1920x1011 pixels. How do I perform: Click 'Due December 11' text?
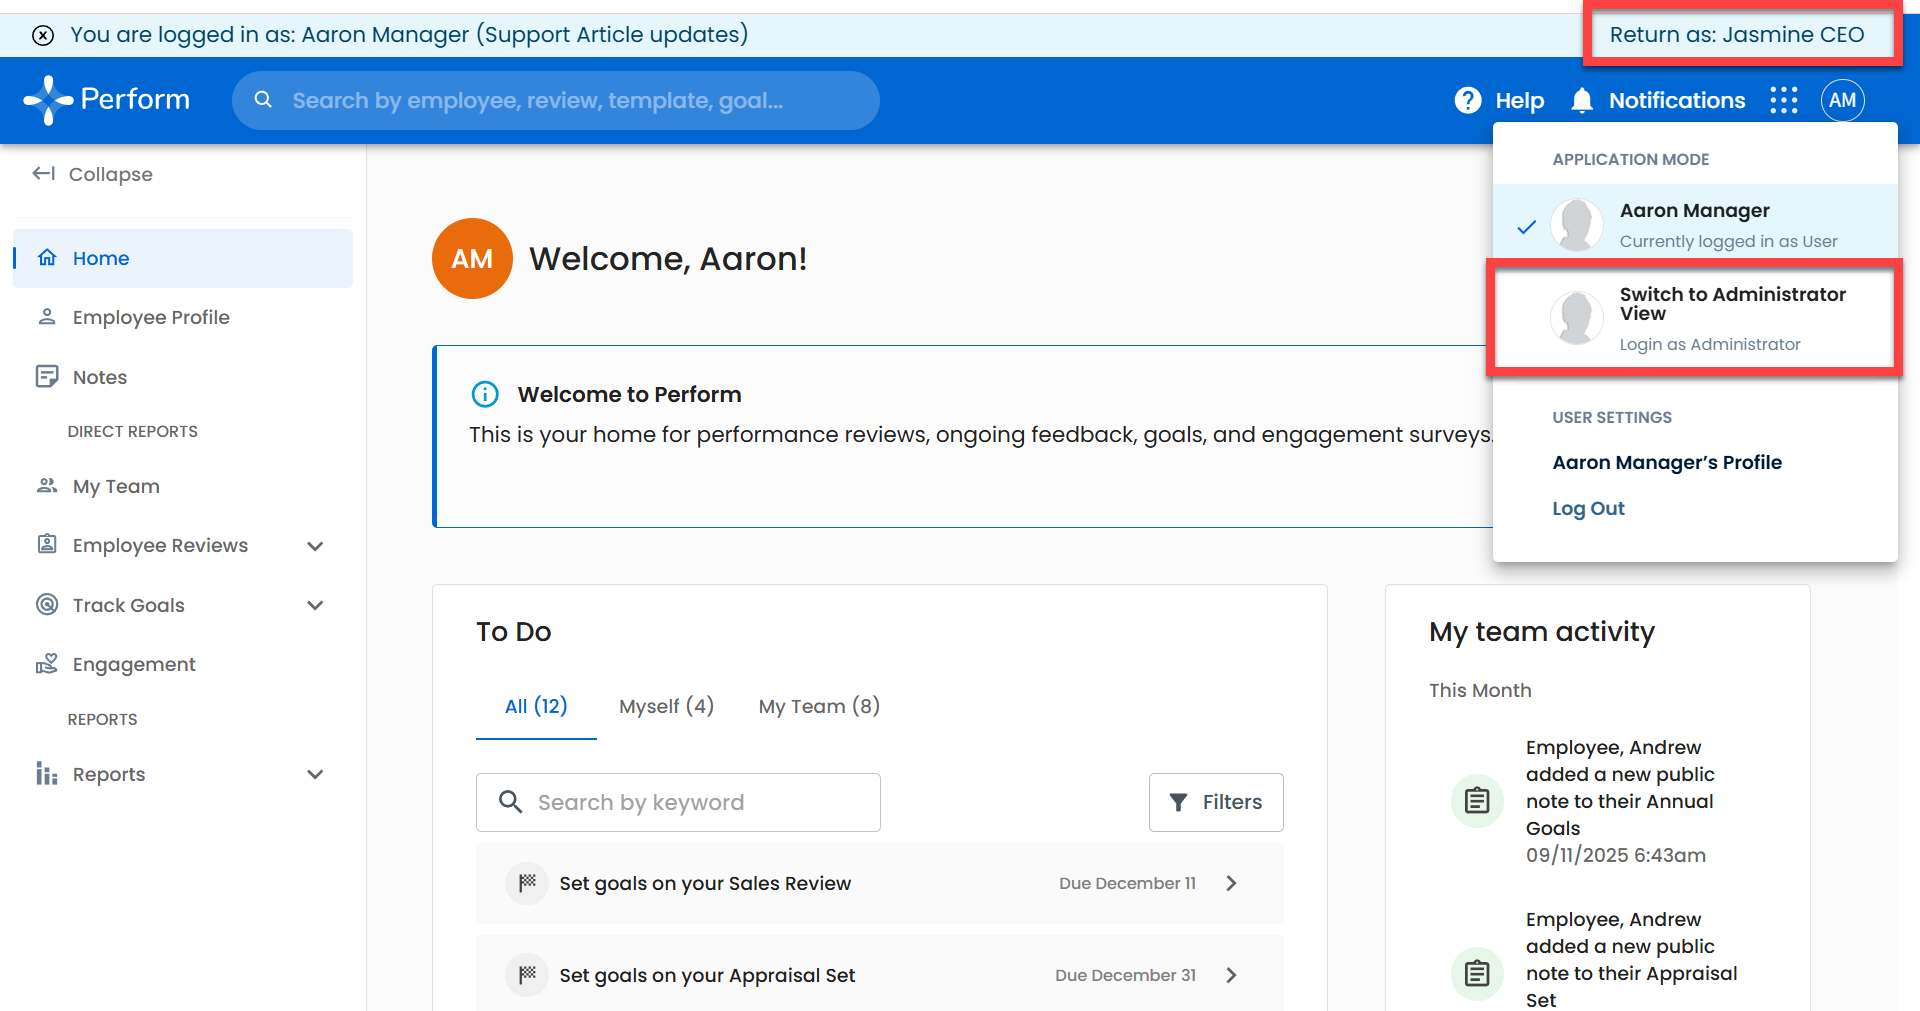[1127, 883]
